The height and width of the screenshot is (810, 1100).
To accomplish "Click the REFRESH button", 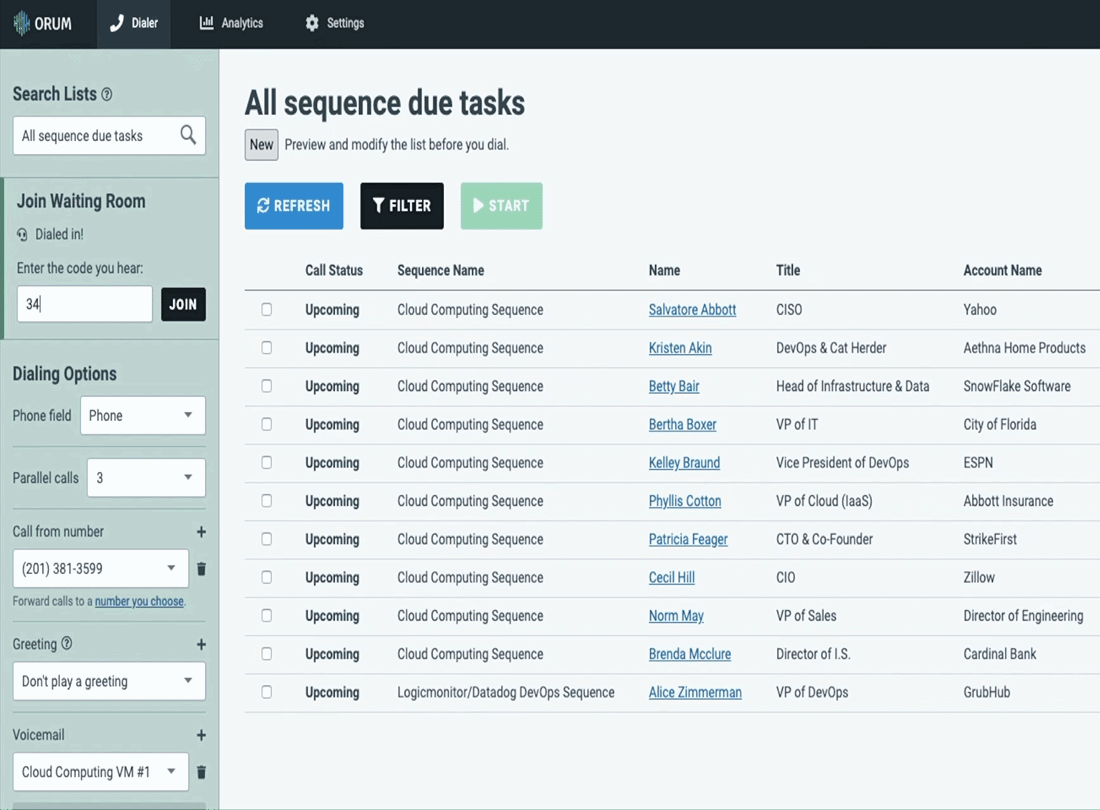I will (x=294, y=205).
